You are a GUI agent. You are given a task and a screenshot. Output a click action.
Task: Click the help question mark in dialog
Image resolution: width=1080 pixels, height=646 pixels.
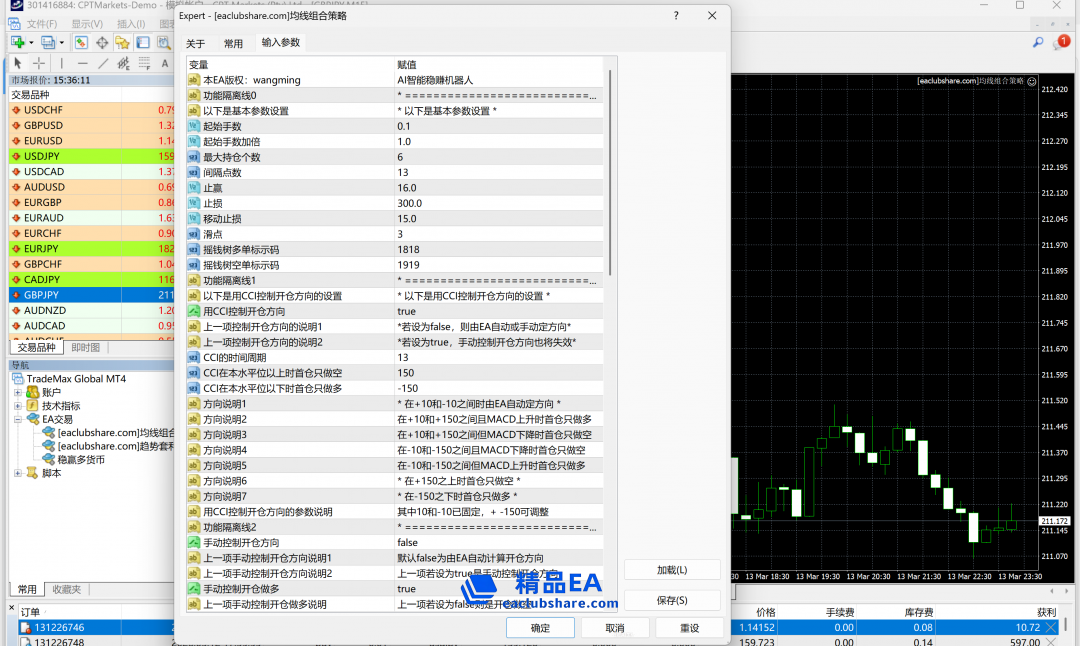[x=676, y=16]
